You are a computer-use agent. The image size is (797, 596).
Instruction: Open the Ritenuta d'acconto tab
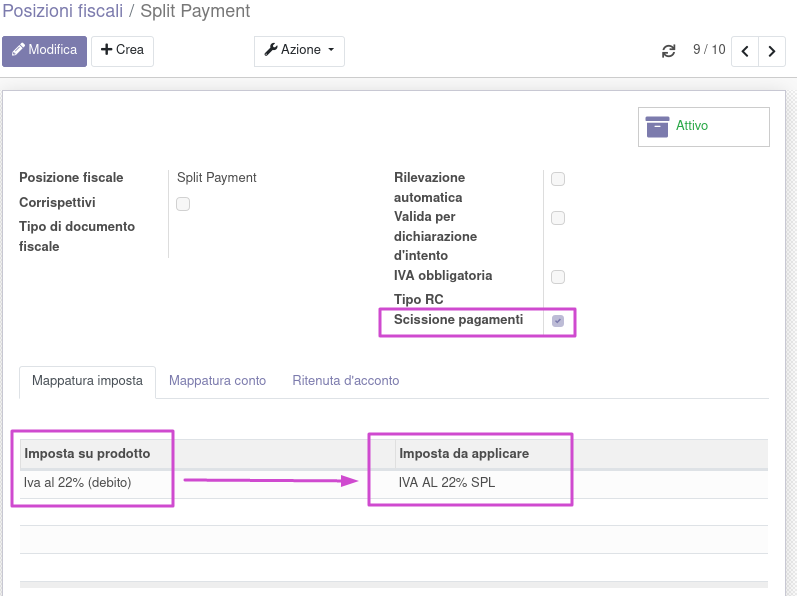tap(345, 381)
